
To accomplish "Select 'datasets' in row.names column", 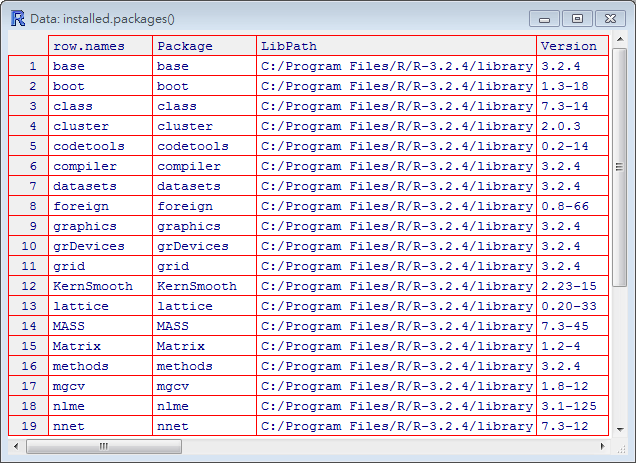I will [101, 186].
